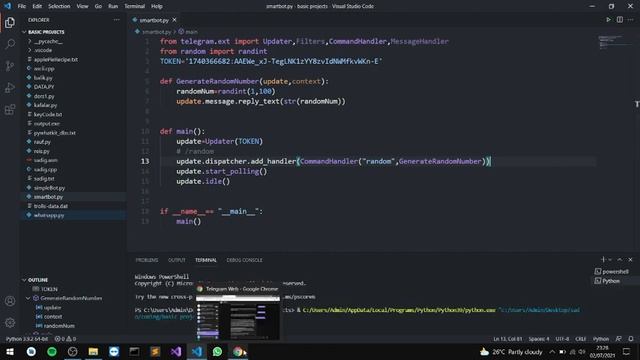This screenshot has height=360, width=640.
Task: Add a new terminal with plus icon
Action: tap(603, 260)
